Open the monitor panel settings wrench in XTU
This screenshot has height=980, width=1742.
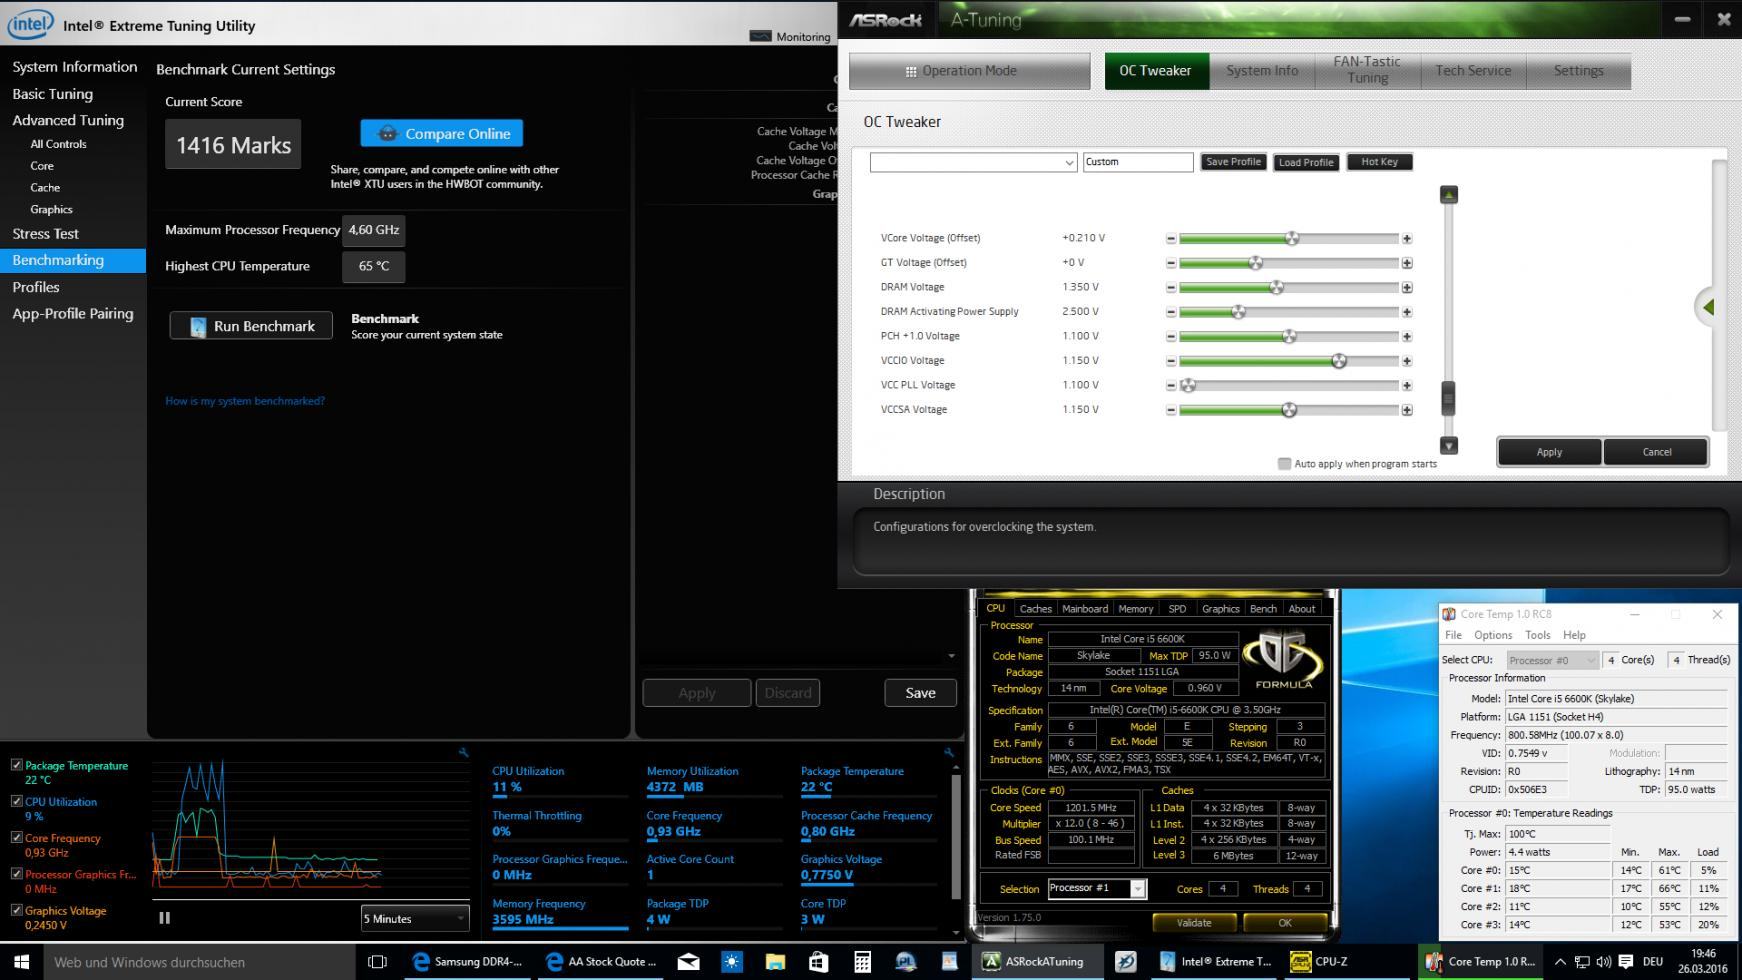coord(948,752)
